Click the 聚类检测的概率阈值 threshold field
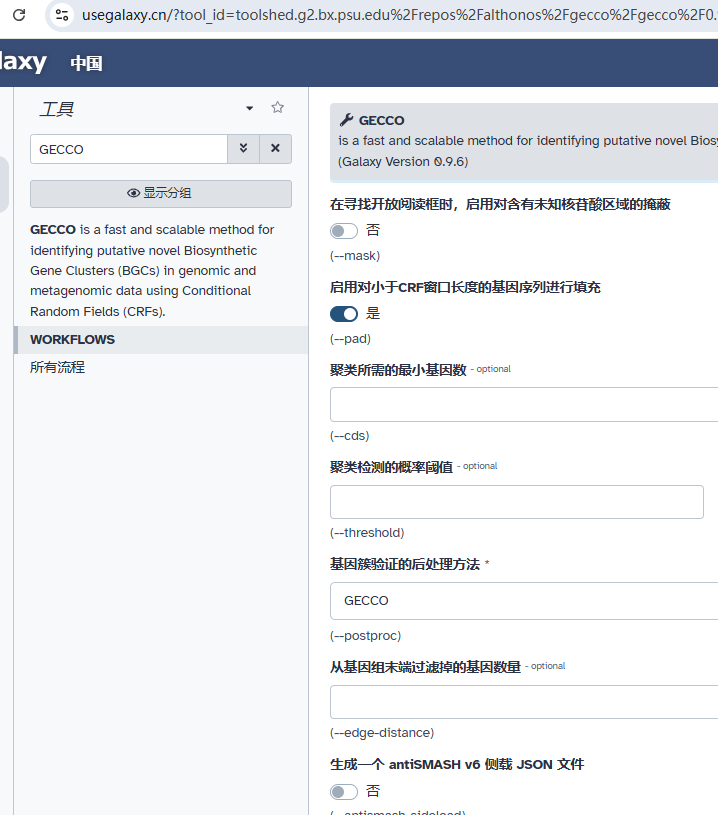 pos(517,502)
